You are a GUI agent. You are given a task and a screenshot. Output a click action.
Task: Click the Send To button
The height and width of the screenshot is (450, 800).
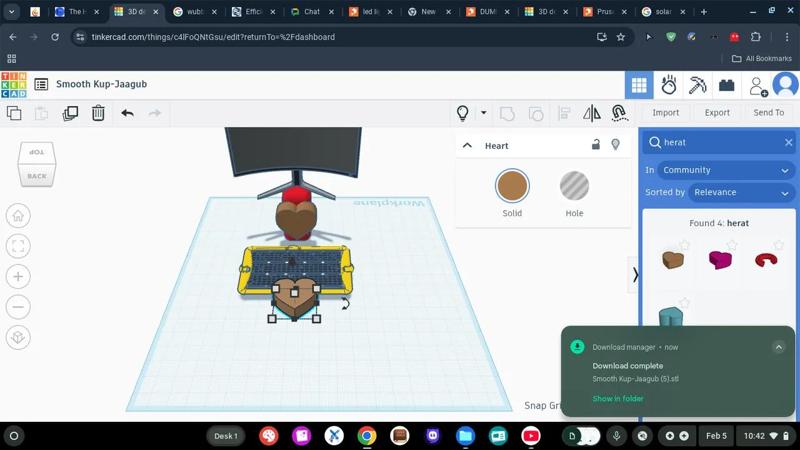768,113
